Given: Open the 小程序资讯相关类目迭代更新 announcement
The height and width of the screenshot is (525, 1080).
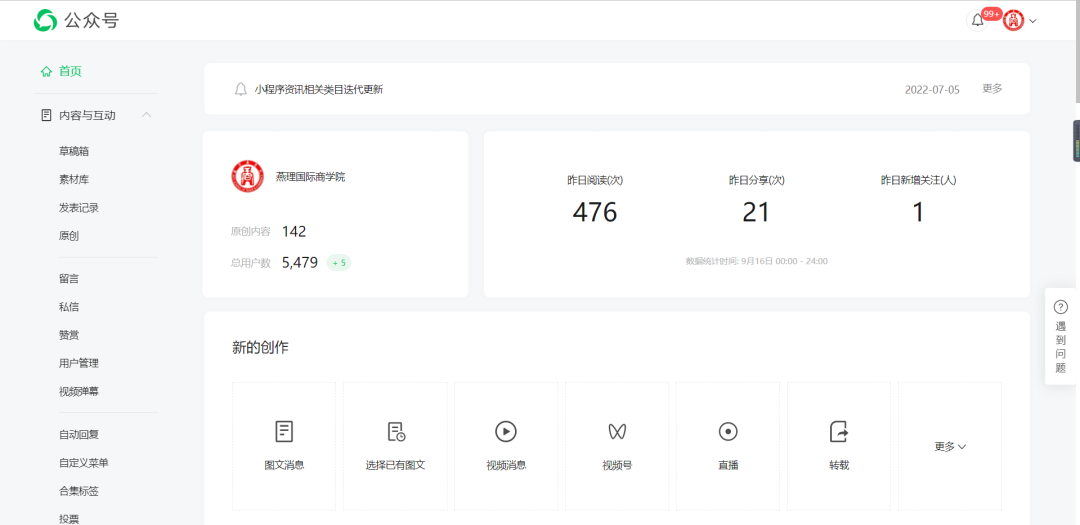Looking at the screenshot, I should pos(318,89).
